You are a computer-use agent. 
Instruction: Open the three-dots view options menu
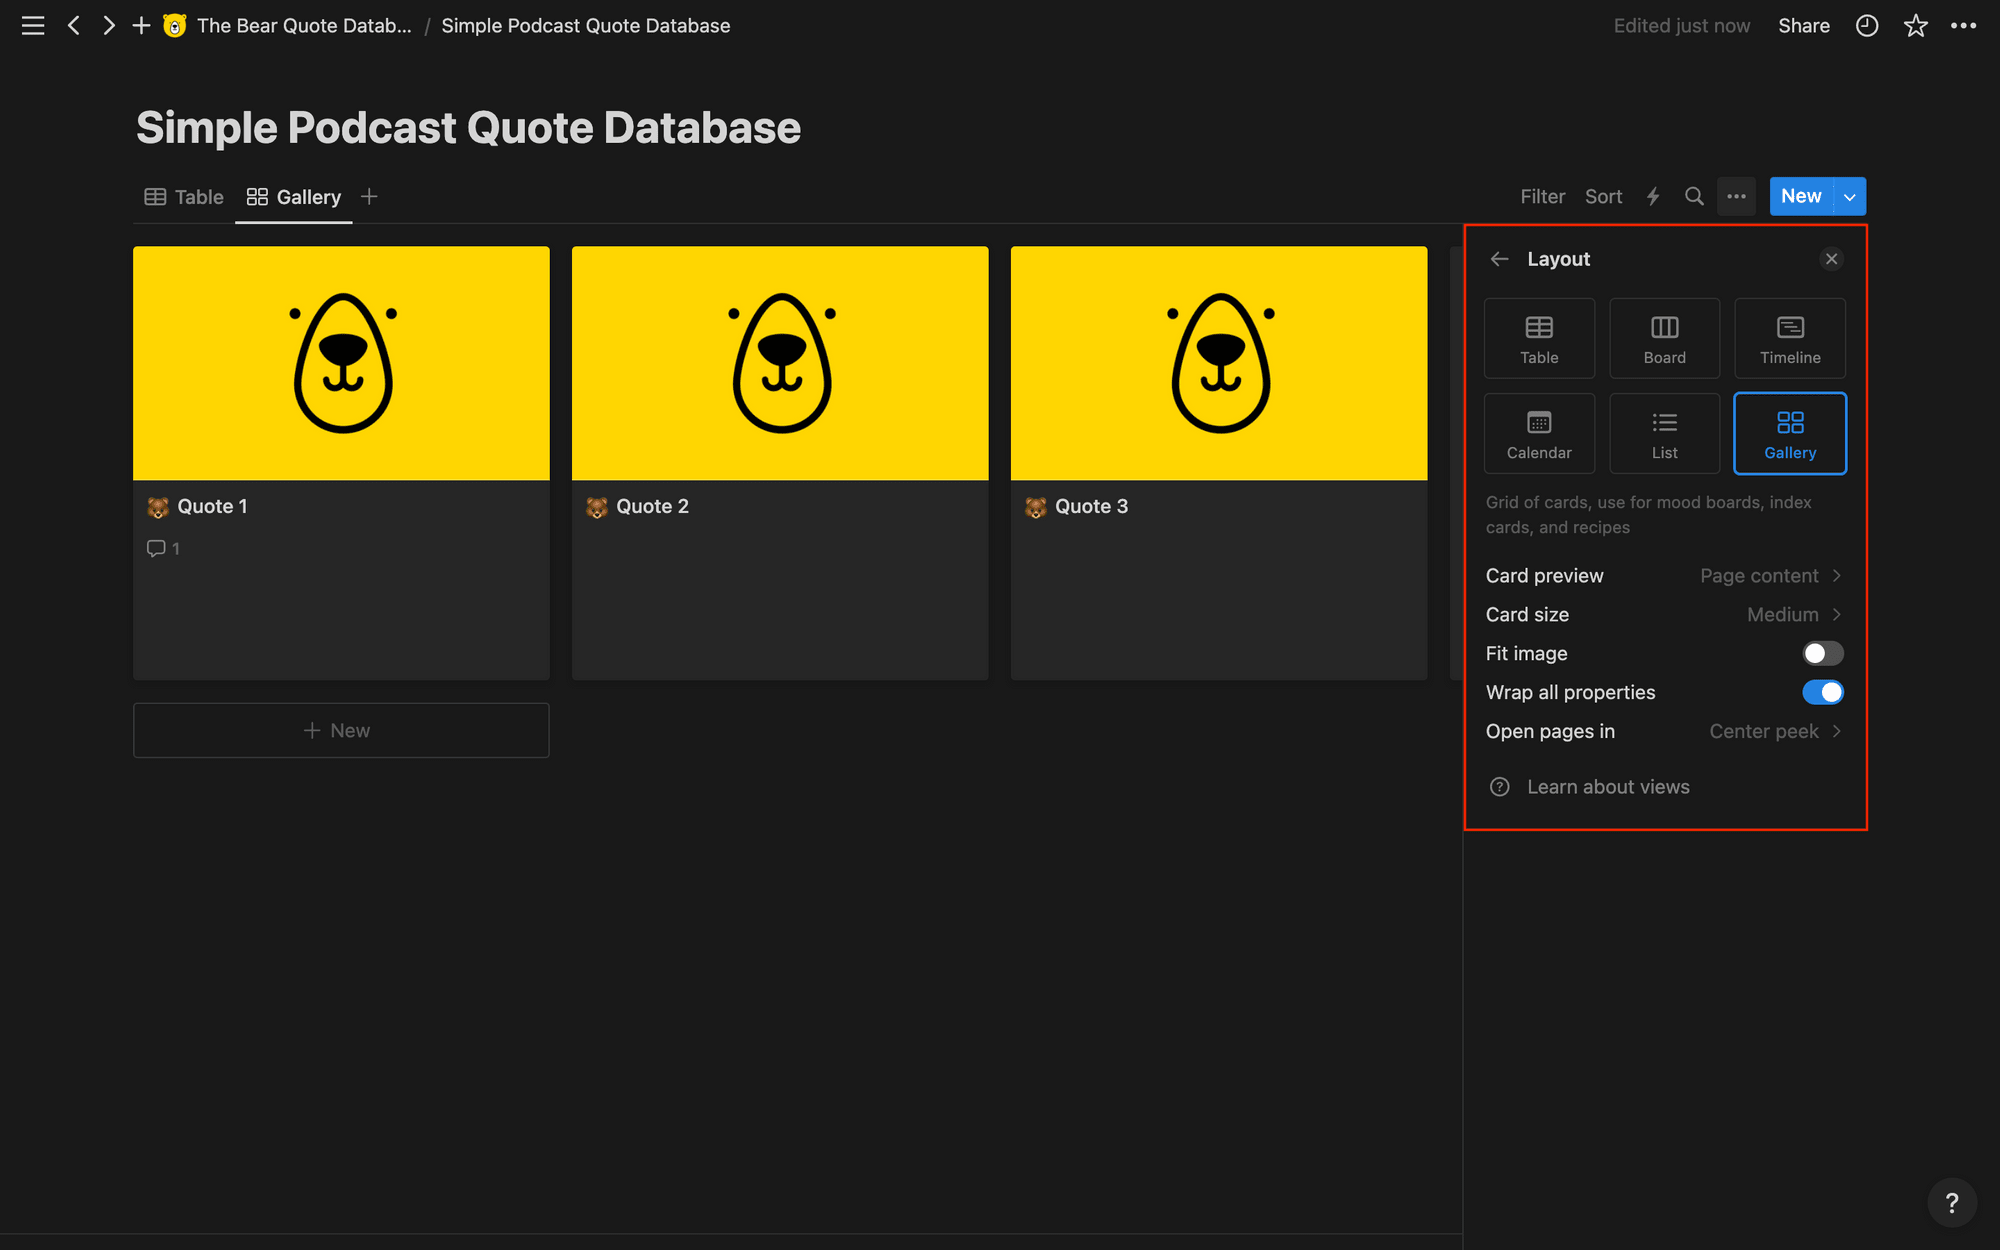[x=1737, y=196]
